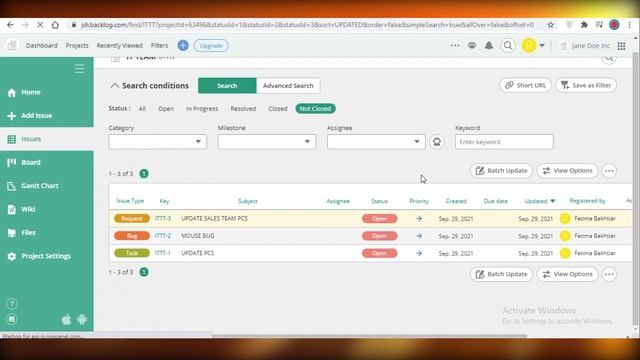
Task: Open the Milestone dropdown
Action: pos(267,142)
